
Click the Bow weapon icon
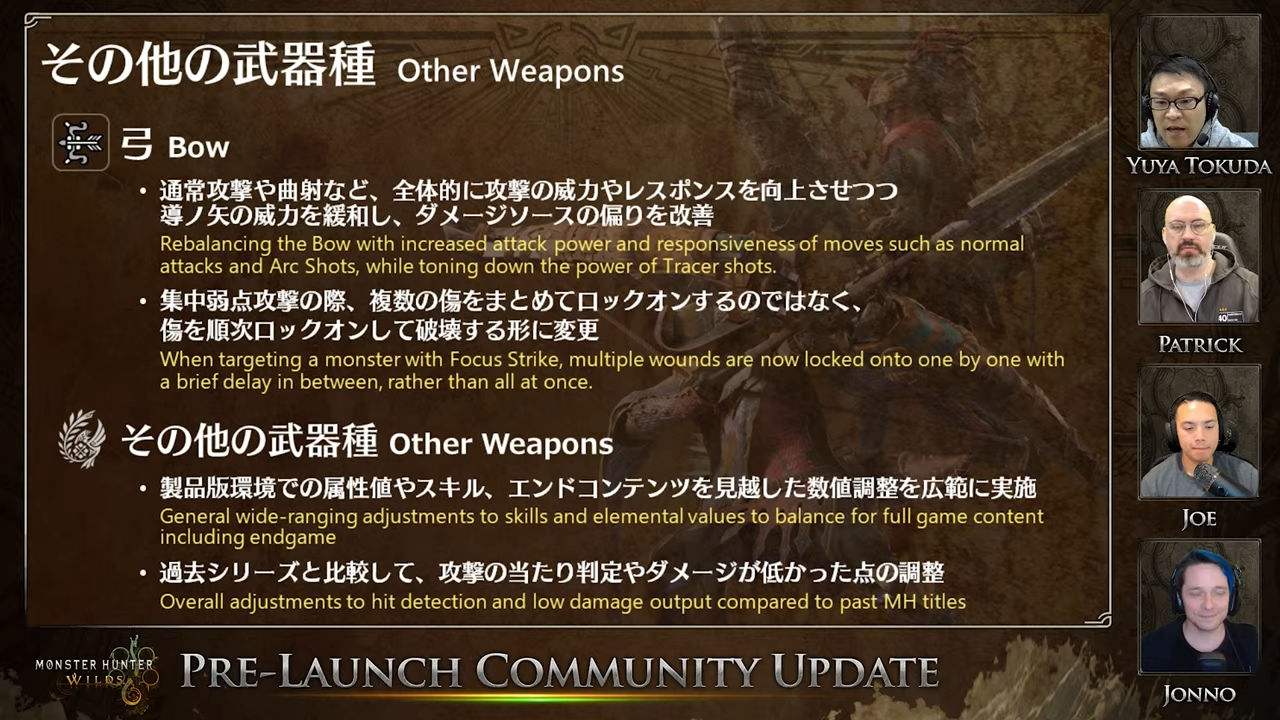coord(81,142)
